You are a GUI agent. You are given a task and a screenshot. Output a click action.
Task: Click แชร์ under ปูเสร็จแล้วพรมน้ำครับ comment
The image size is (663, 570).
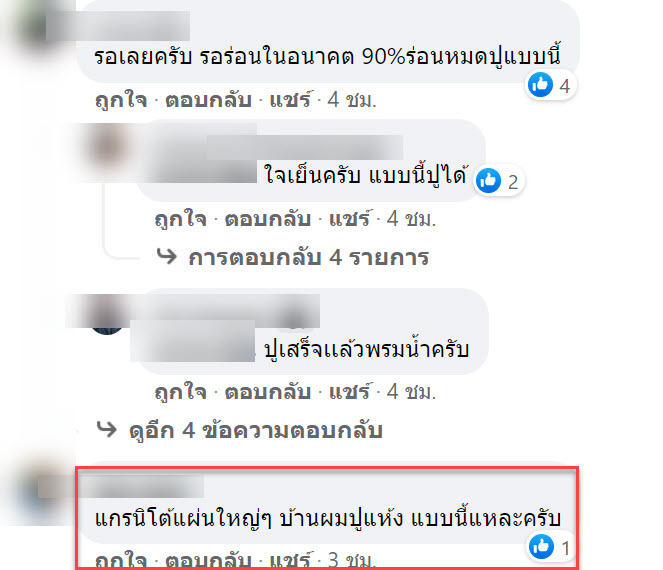pyautogui.click(x=351, y=392)
